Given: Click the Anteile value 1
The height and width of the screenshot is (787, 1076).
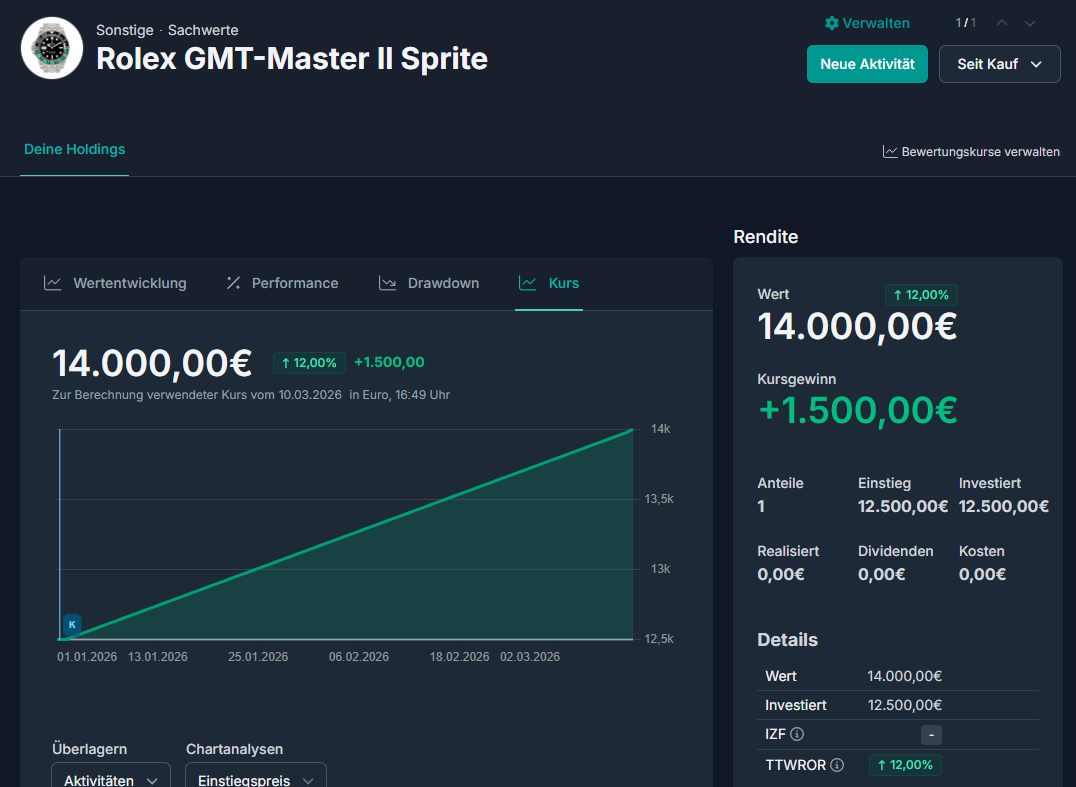Looking at the screenshot, I should [761, 506].
